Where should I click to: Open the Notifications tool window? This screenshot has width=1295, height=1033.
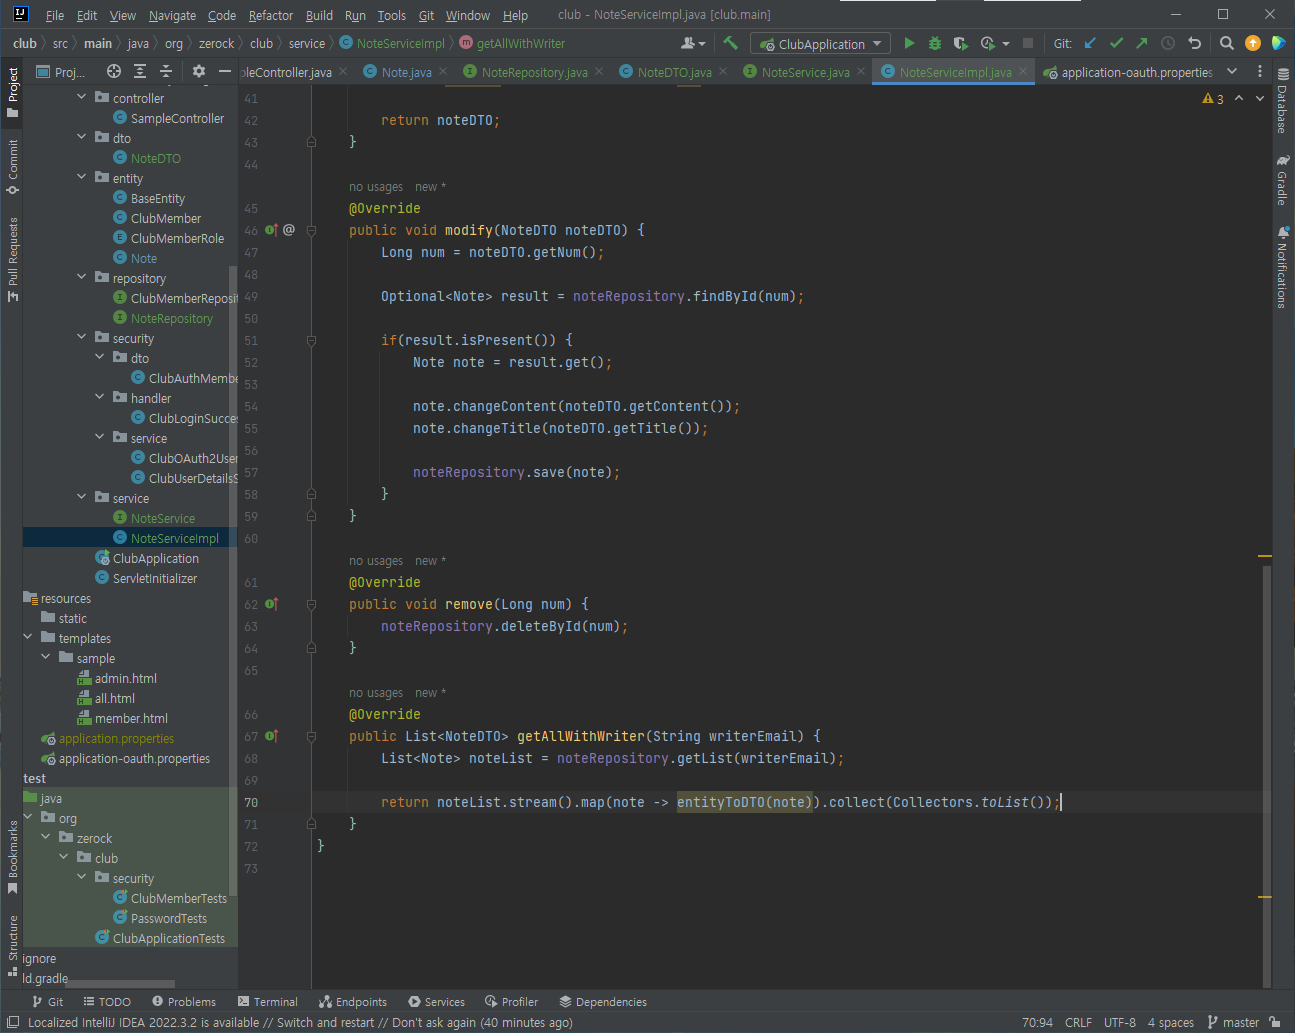click(x=1282, y=267)
